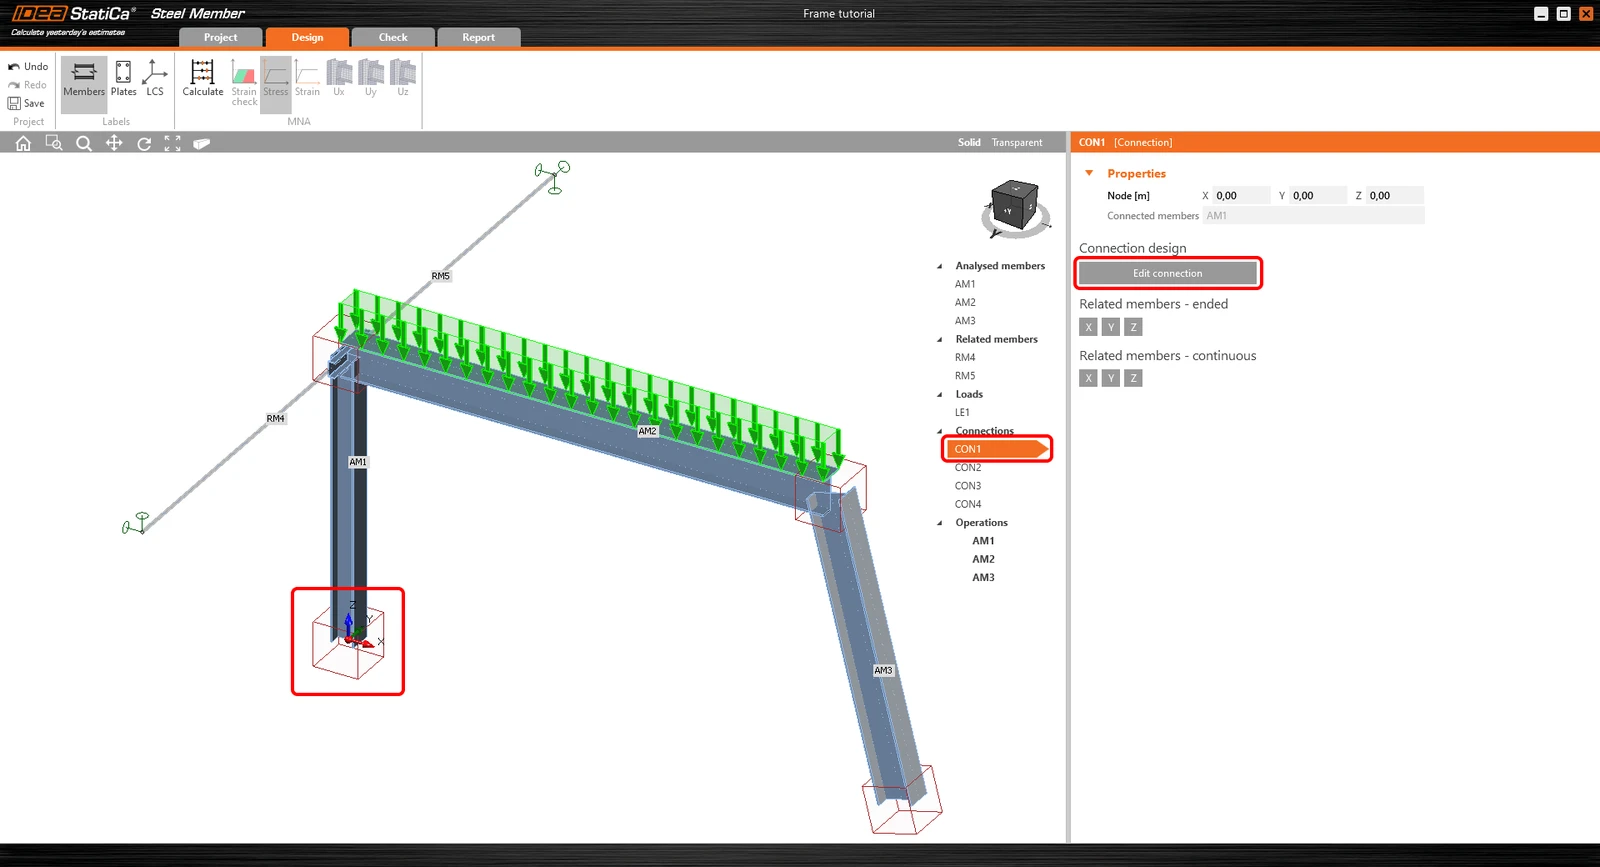Toggle Members labels in the ribbon
This screenshot has width=1600, height=867.
click(x=84, y=78)
